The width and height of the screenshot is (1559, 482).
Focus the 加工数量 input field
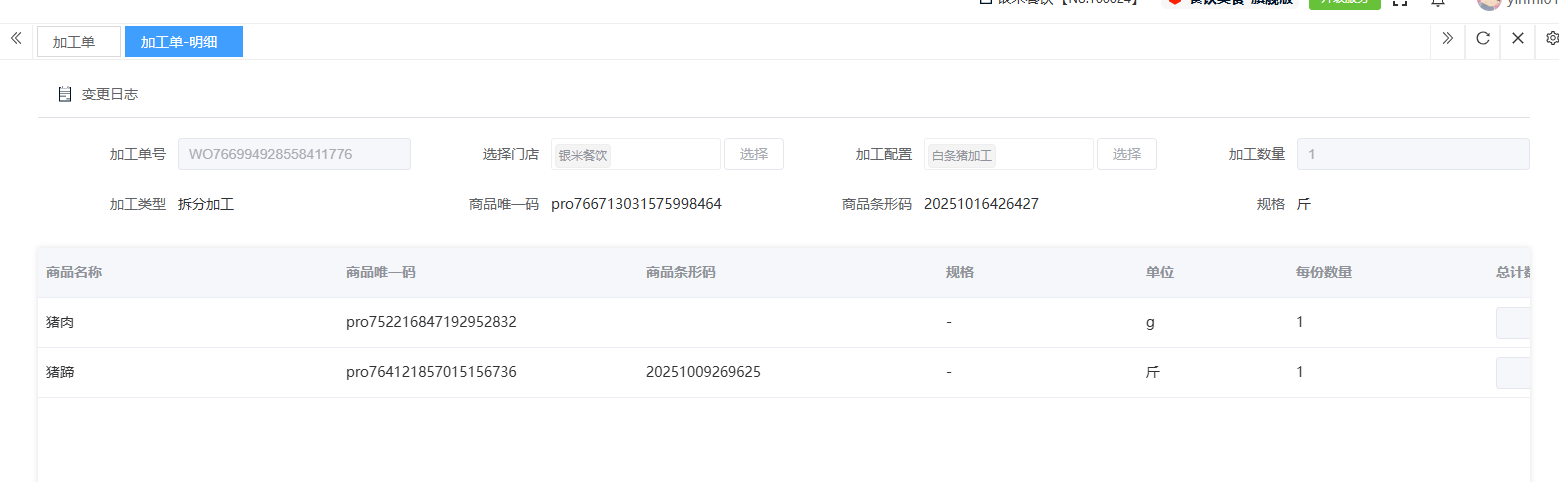1412,154
